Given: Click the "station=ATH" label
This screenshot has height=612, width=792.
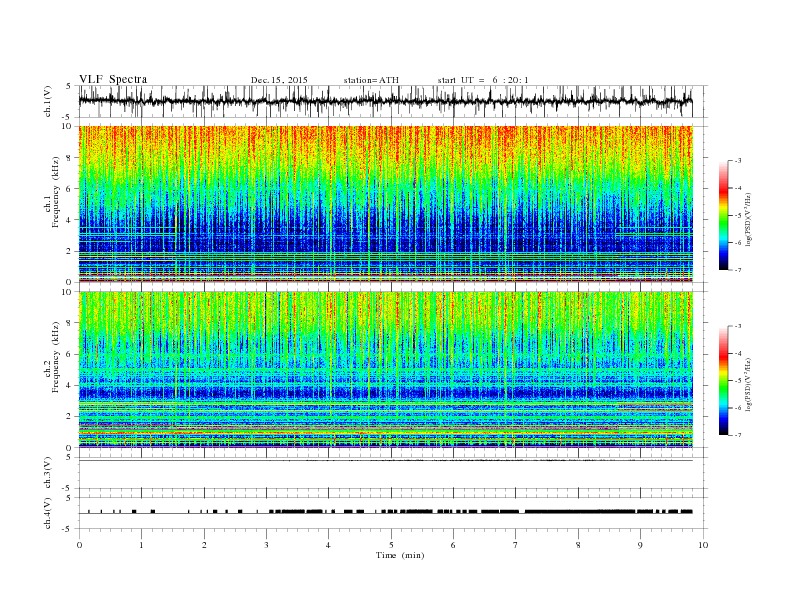Looking at the screenshot, I should 371,80.
